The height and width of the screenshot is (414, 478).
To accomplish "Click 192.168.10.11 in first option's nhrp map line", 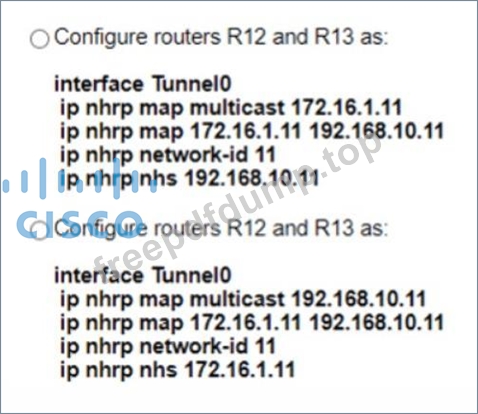I will click(x=377, y=131).
